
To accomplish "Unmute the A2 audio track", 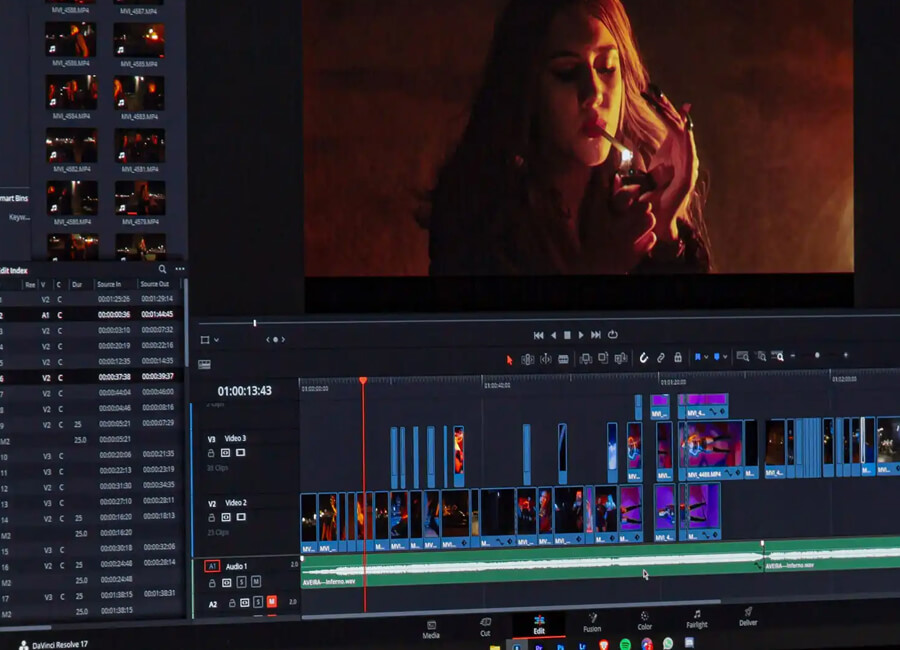I will tap(272, 602).
